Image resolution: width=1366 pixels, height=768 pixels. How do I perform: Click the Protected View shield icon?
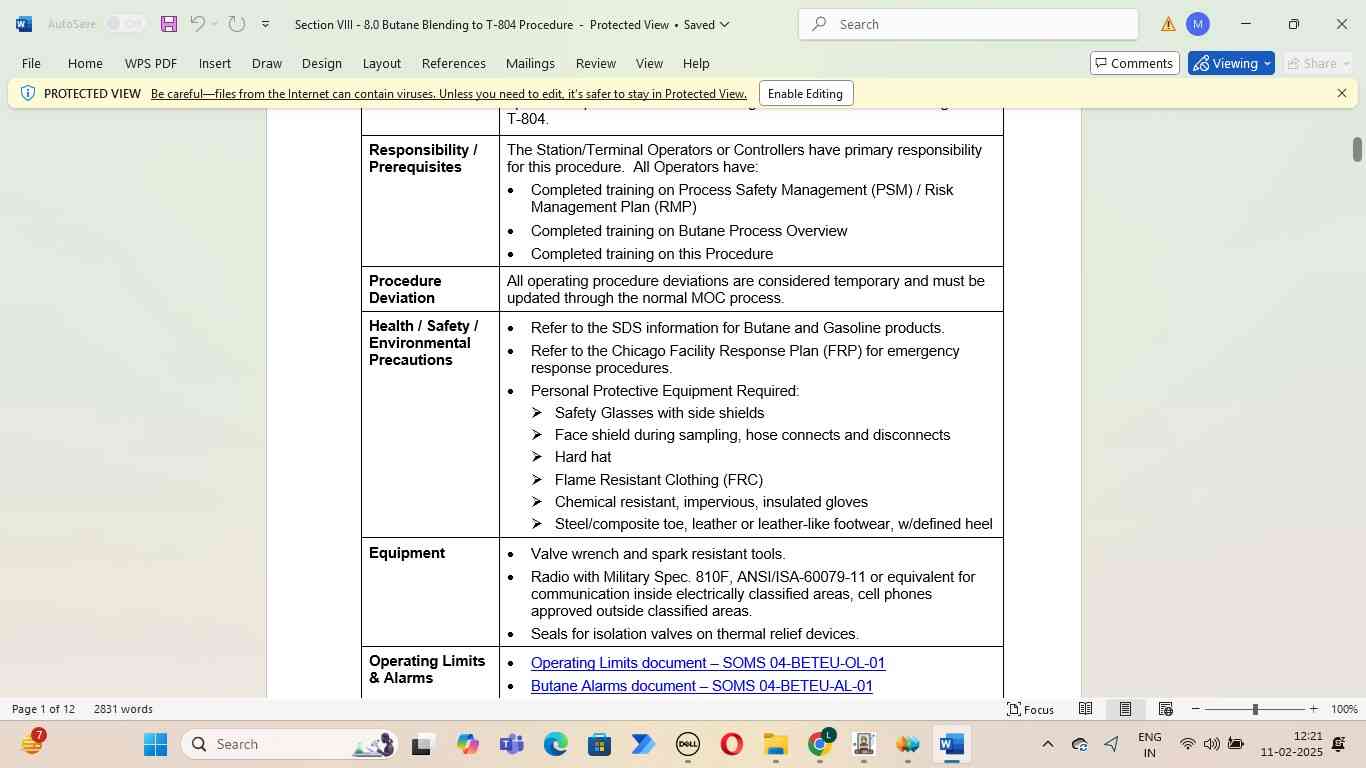click(x=28, y=93)
